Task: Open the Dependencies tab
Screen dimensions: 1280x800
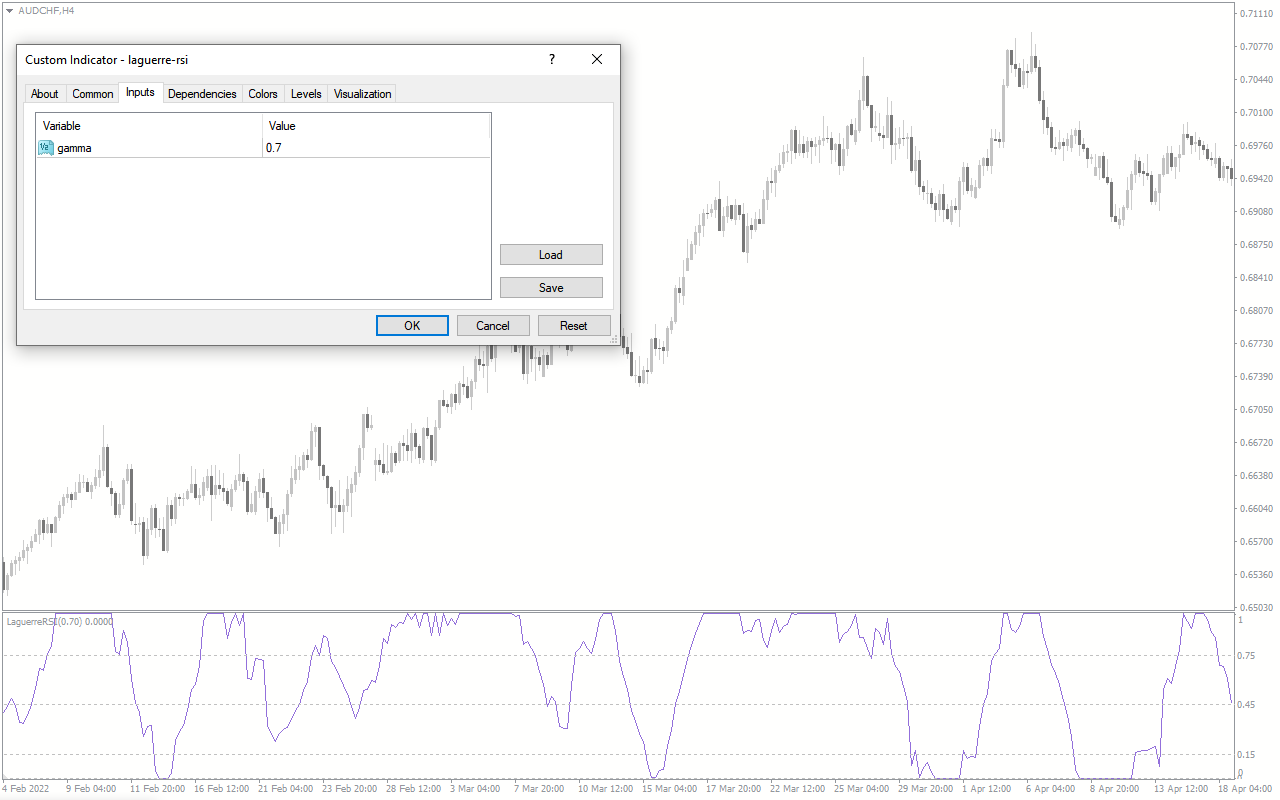Action: 202,94
